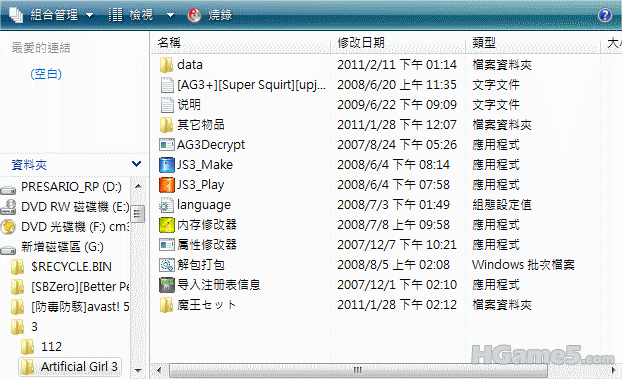Click the JS3_Make application icon
The height and width of the screenshot is (379, 622).
click(x=167, y=165)
